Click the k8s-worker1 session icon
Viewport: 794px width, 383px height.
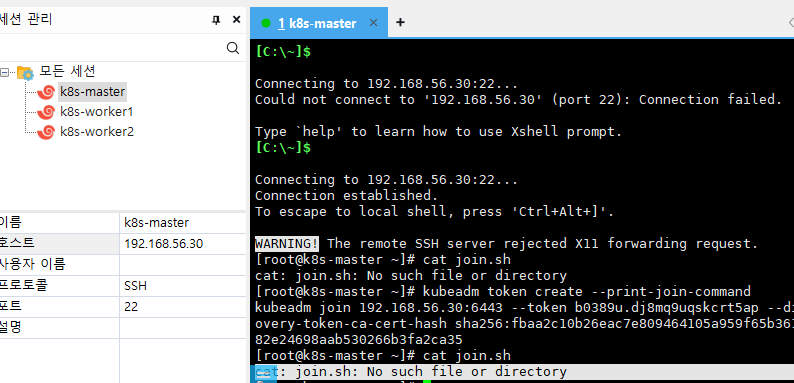[46, 112]
